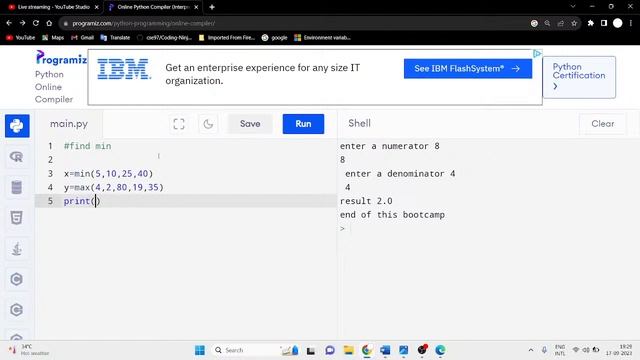Reload the current page

click(36, 23)
